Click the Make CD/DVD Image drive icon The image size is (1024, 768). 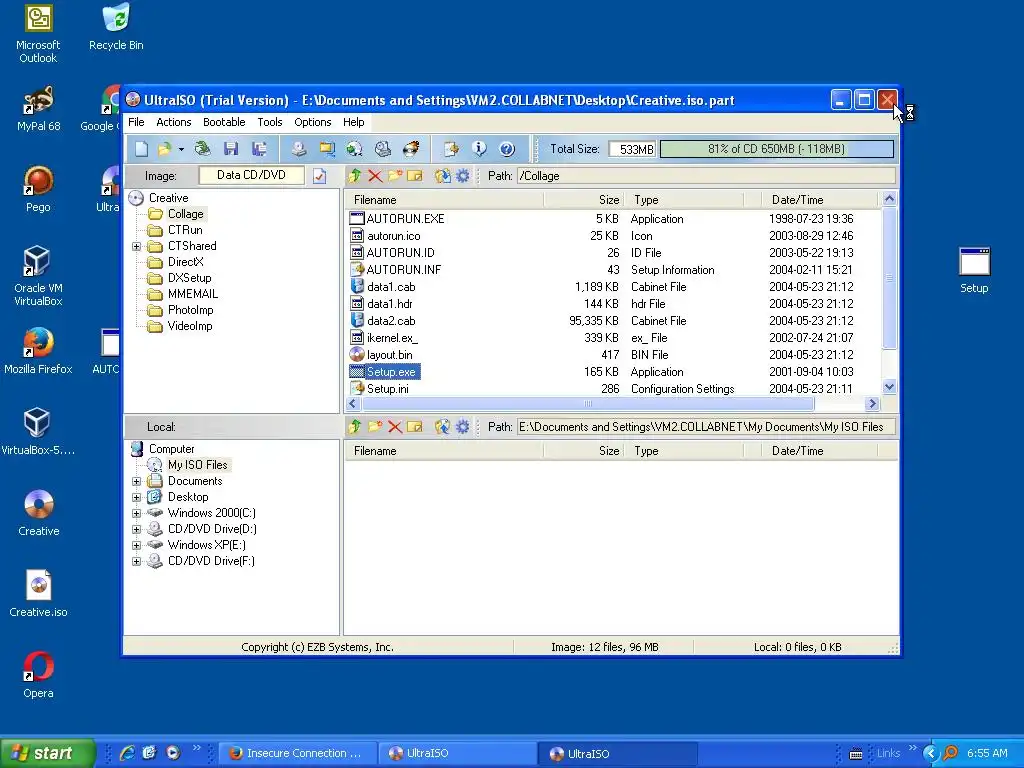[x=299, y=149]
